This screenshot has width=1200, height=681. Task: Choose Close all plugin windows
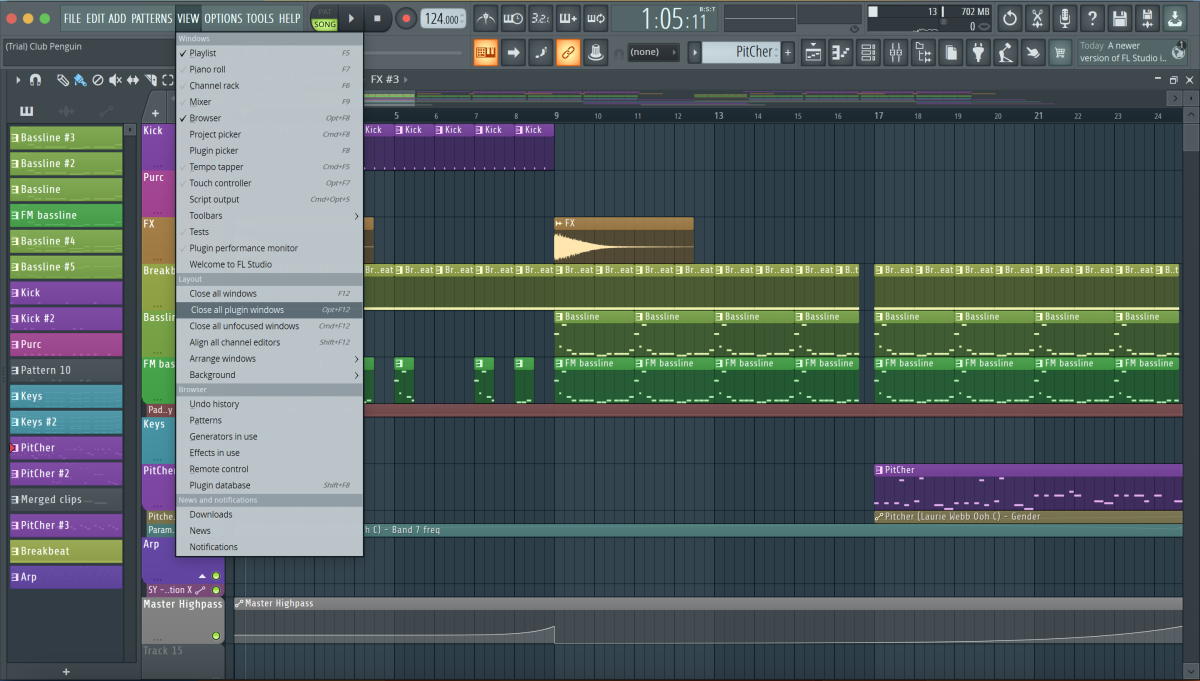(x=237, y=310)
